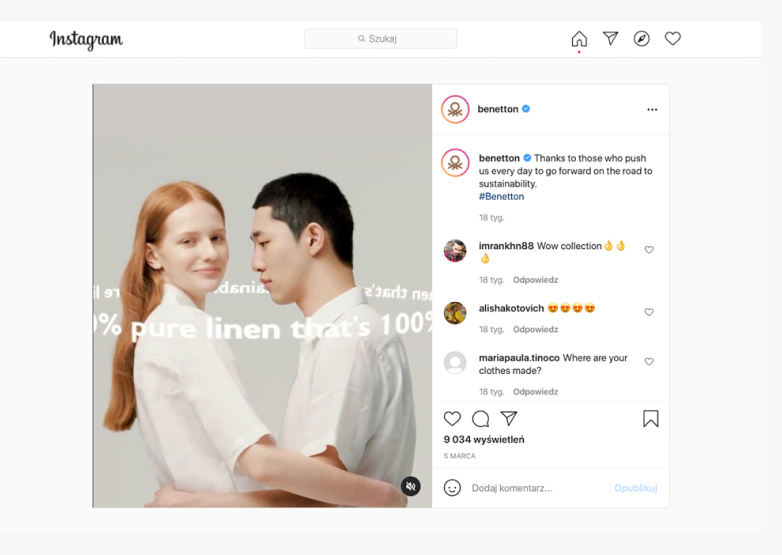Click the 18 tyg. timestamp under mariapaula.tinoco comment
Image resolution: width=782 pixels, height=555 pixels.
[x=491, y=391]
